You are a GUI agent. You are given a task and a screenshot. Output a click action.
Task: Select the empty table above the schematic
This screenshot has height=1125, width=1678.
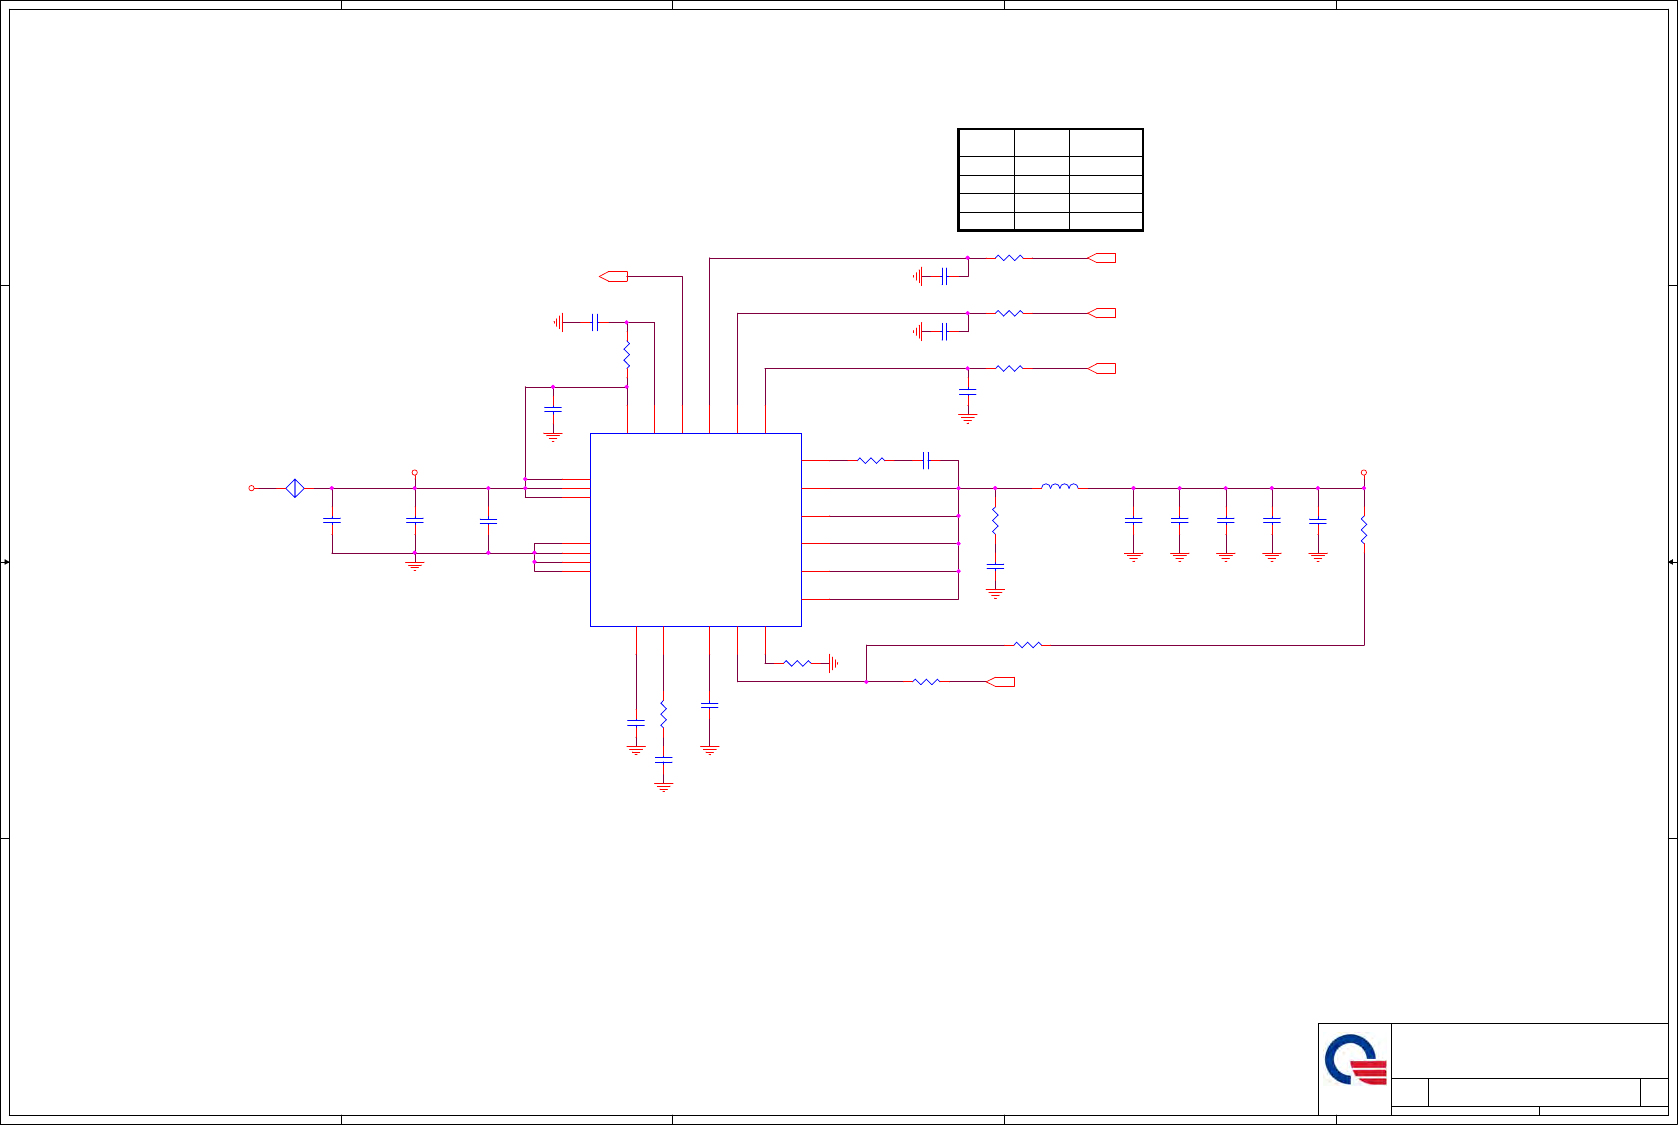[x=1050, y=180]
